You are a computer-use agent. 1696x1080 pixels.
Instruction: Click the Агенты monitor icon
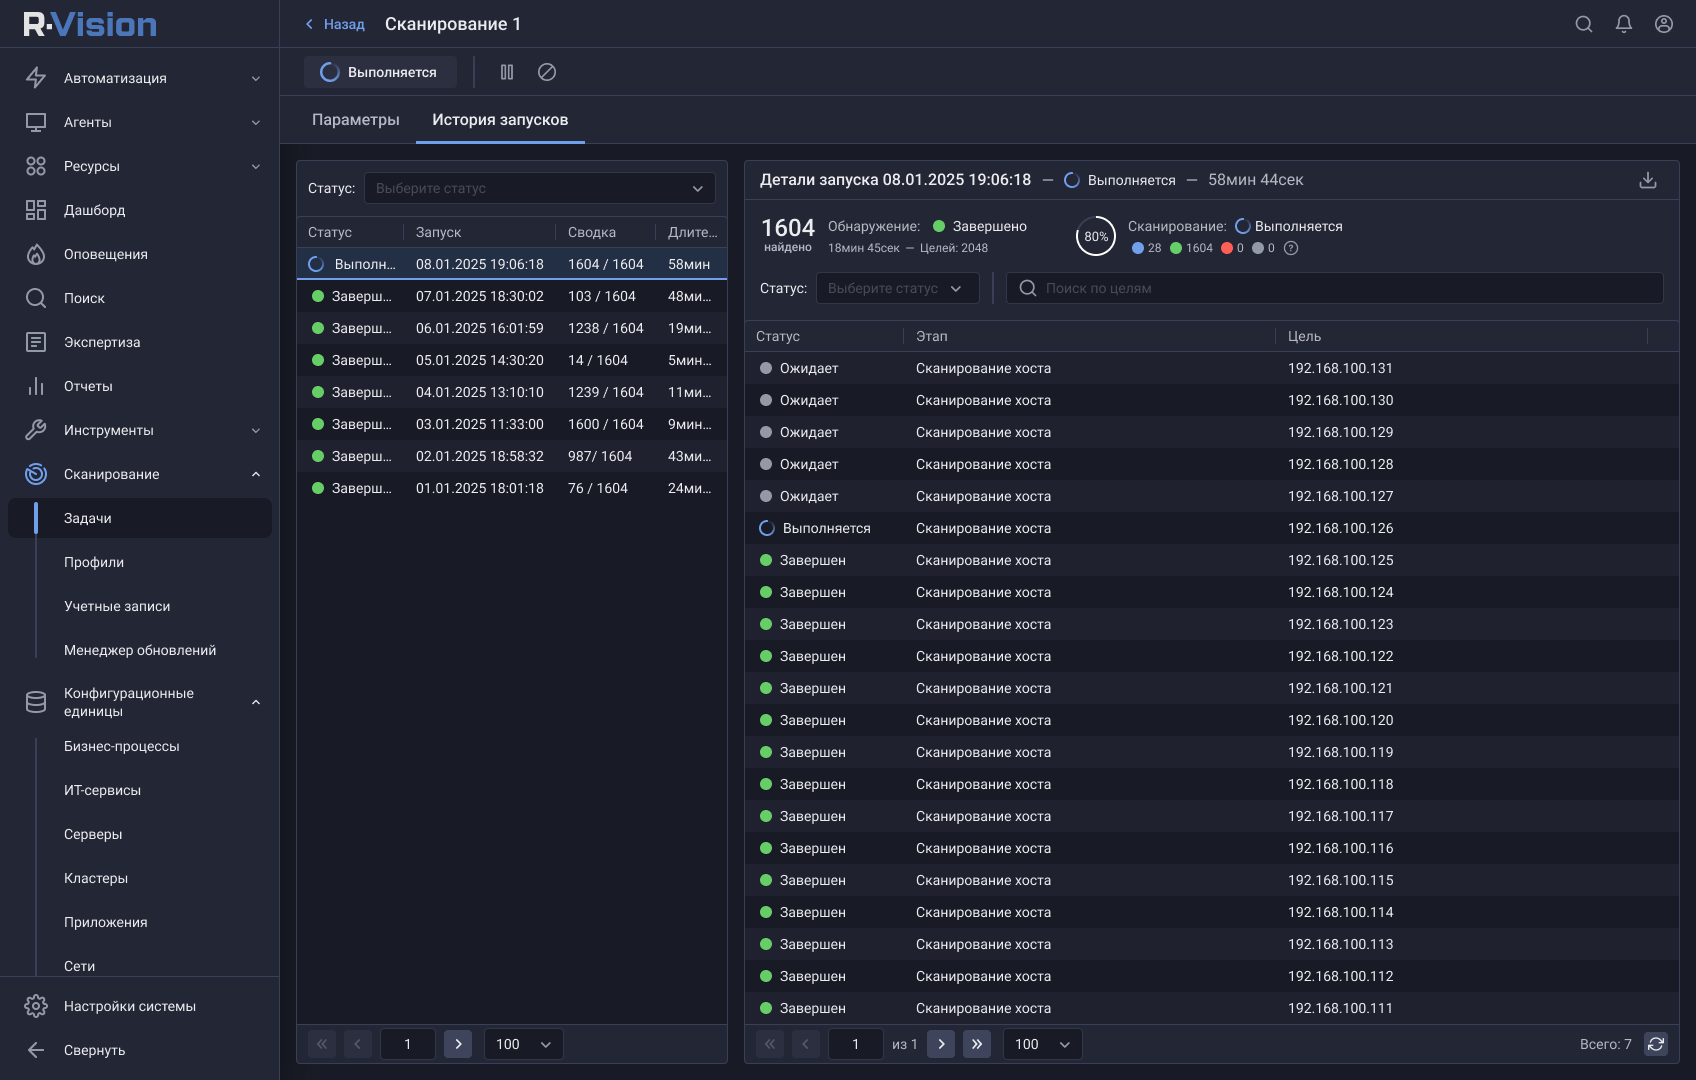(36, 122)
